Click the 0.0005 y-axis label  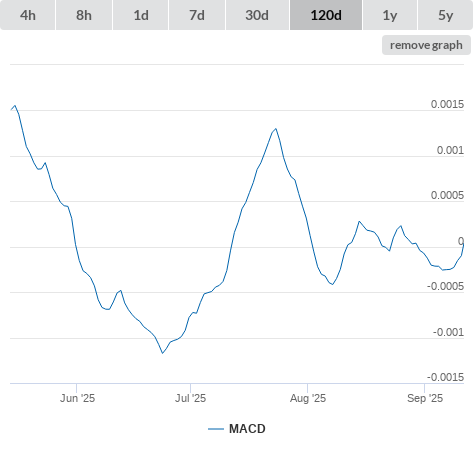[x=447, y=195]
